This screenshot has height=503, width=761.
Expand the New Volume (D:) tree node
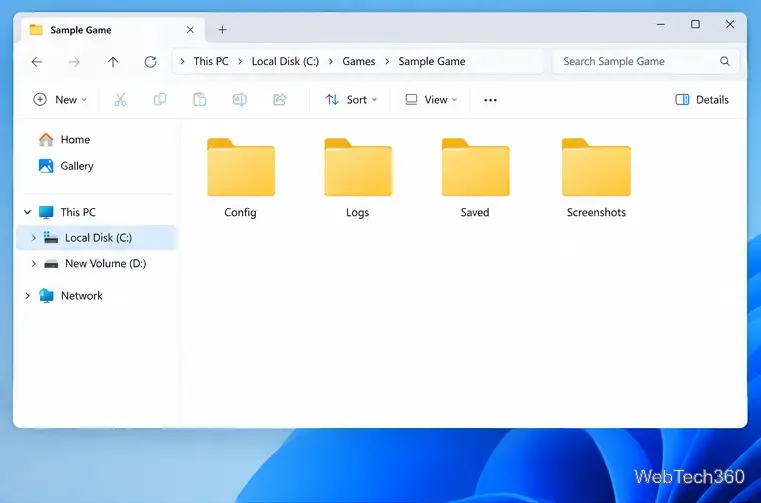coord(33,264)
